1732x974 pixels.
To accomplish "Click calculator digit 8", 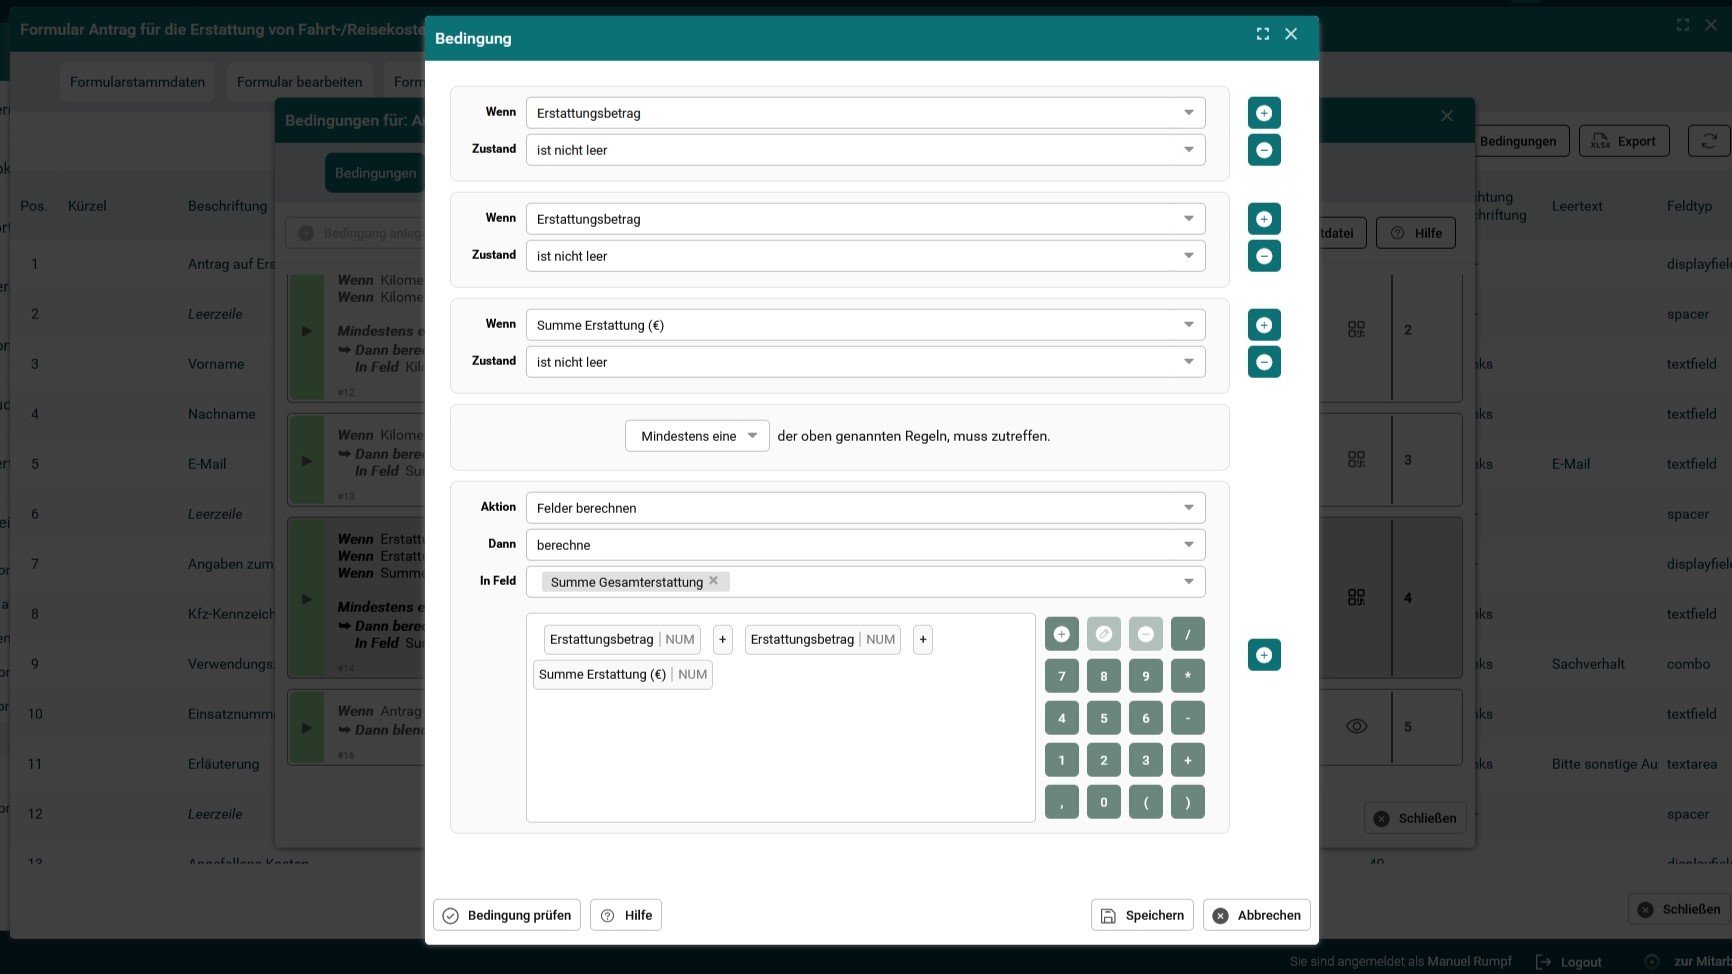I will click(1104, 676).
